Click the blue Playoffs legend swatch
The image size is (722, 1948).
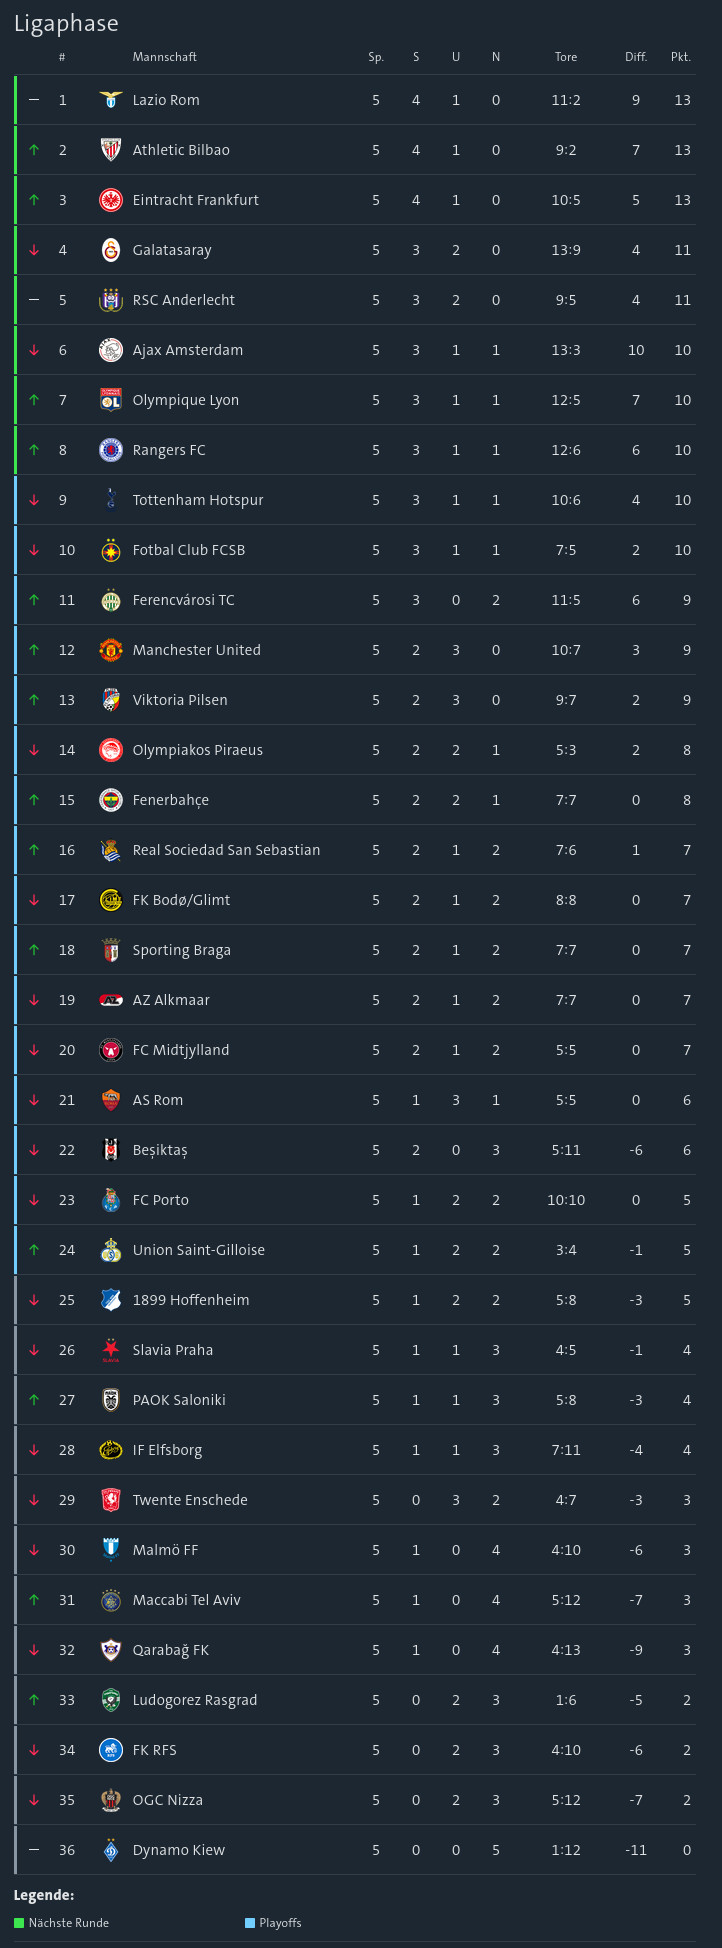[250, 1923]
